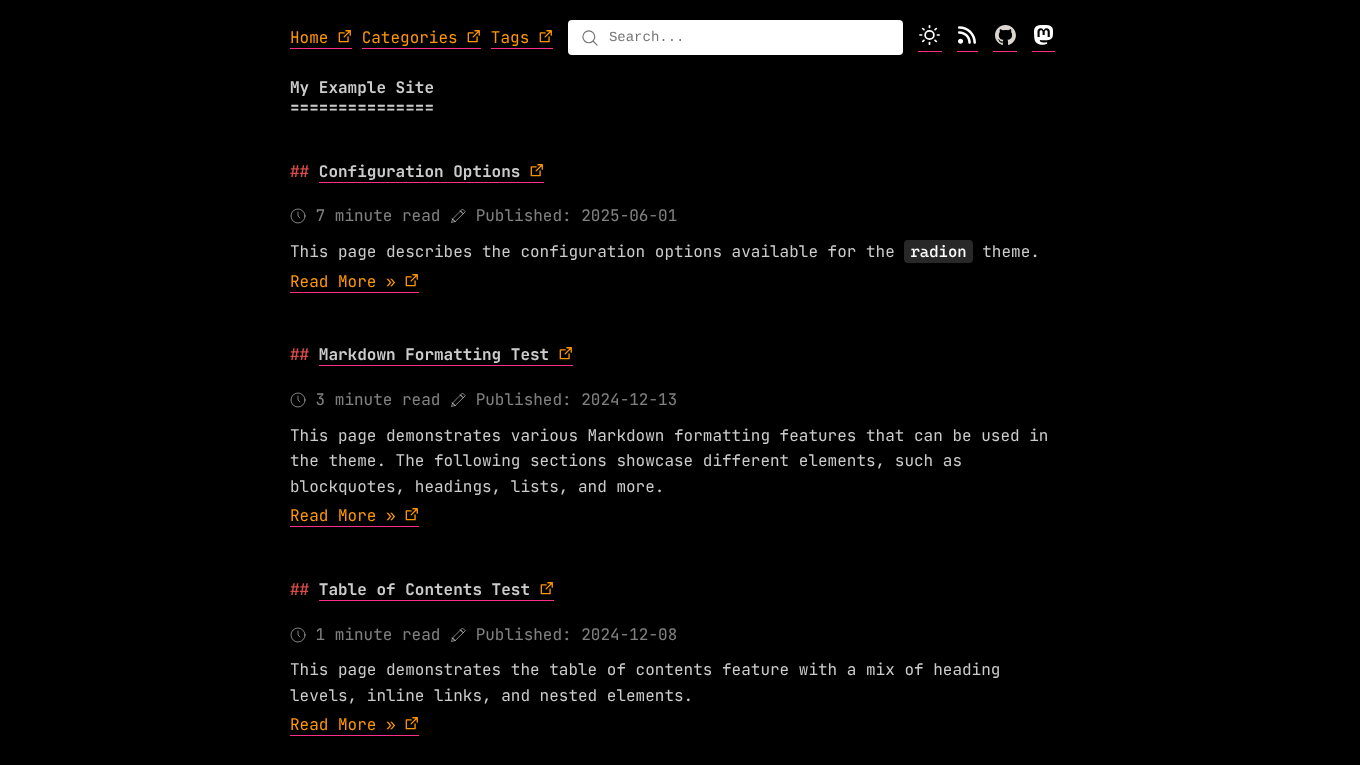Open the Markdown Formatting Test post title
This screenshot has height=765, width=1360.
coord(433,354)
